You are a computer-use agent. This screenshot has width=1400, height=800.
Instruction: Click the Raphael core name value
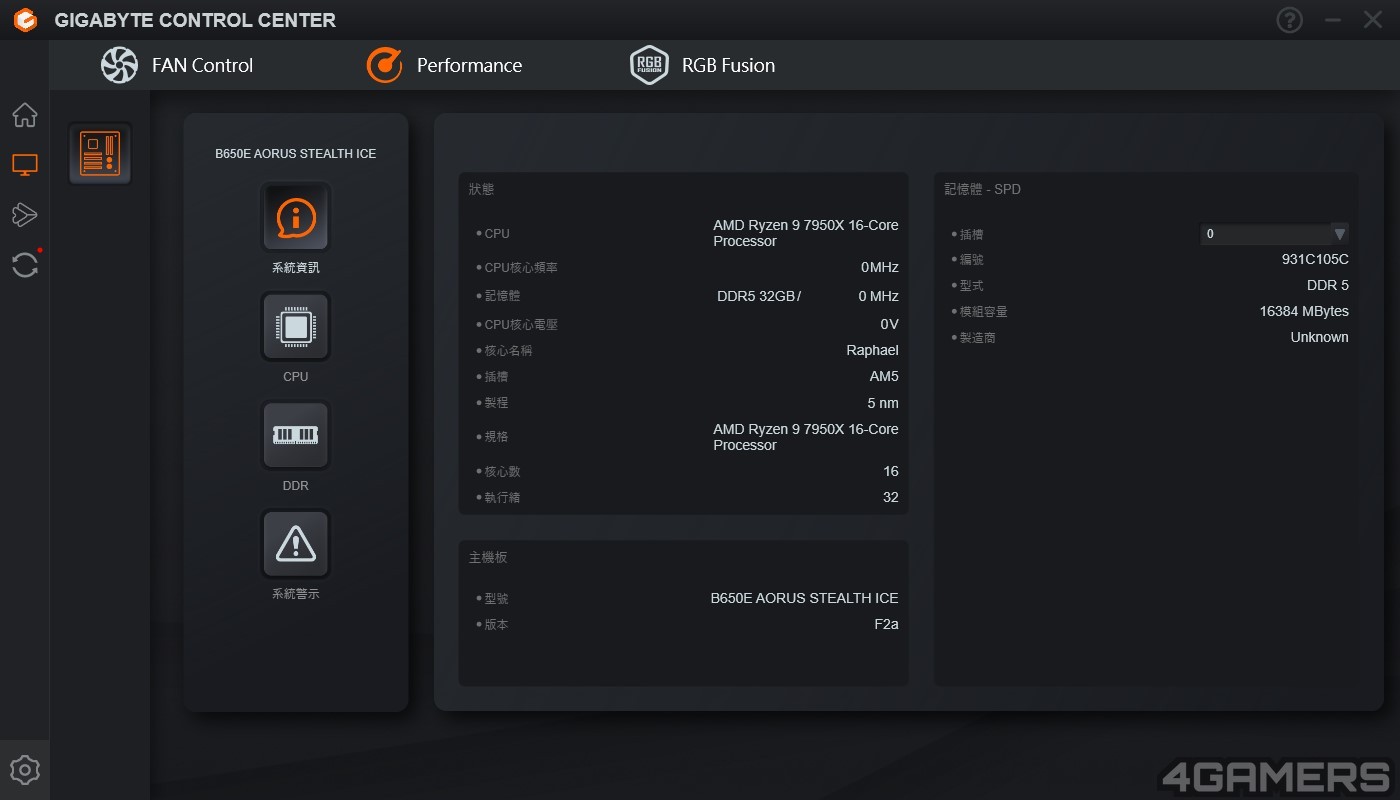click(x=872, y=350)
